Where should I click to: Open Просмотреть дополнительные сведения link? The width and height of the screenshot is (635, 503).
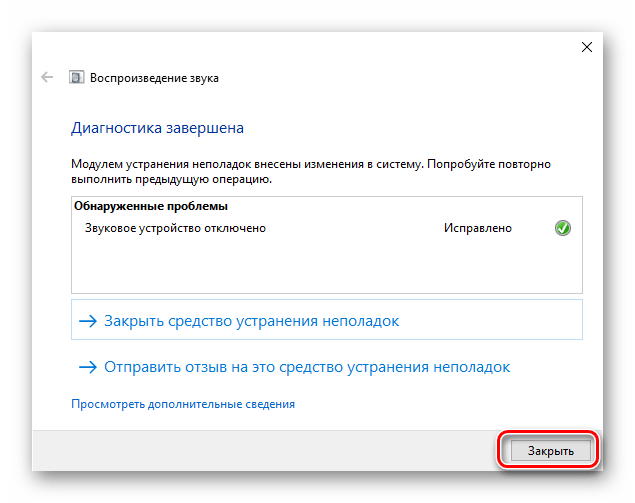click(183, 404)
